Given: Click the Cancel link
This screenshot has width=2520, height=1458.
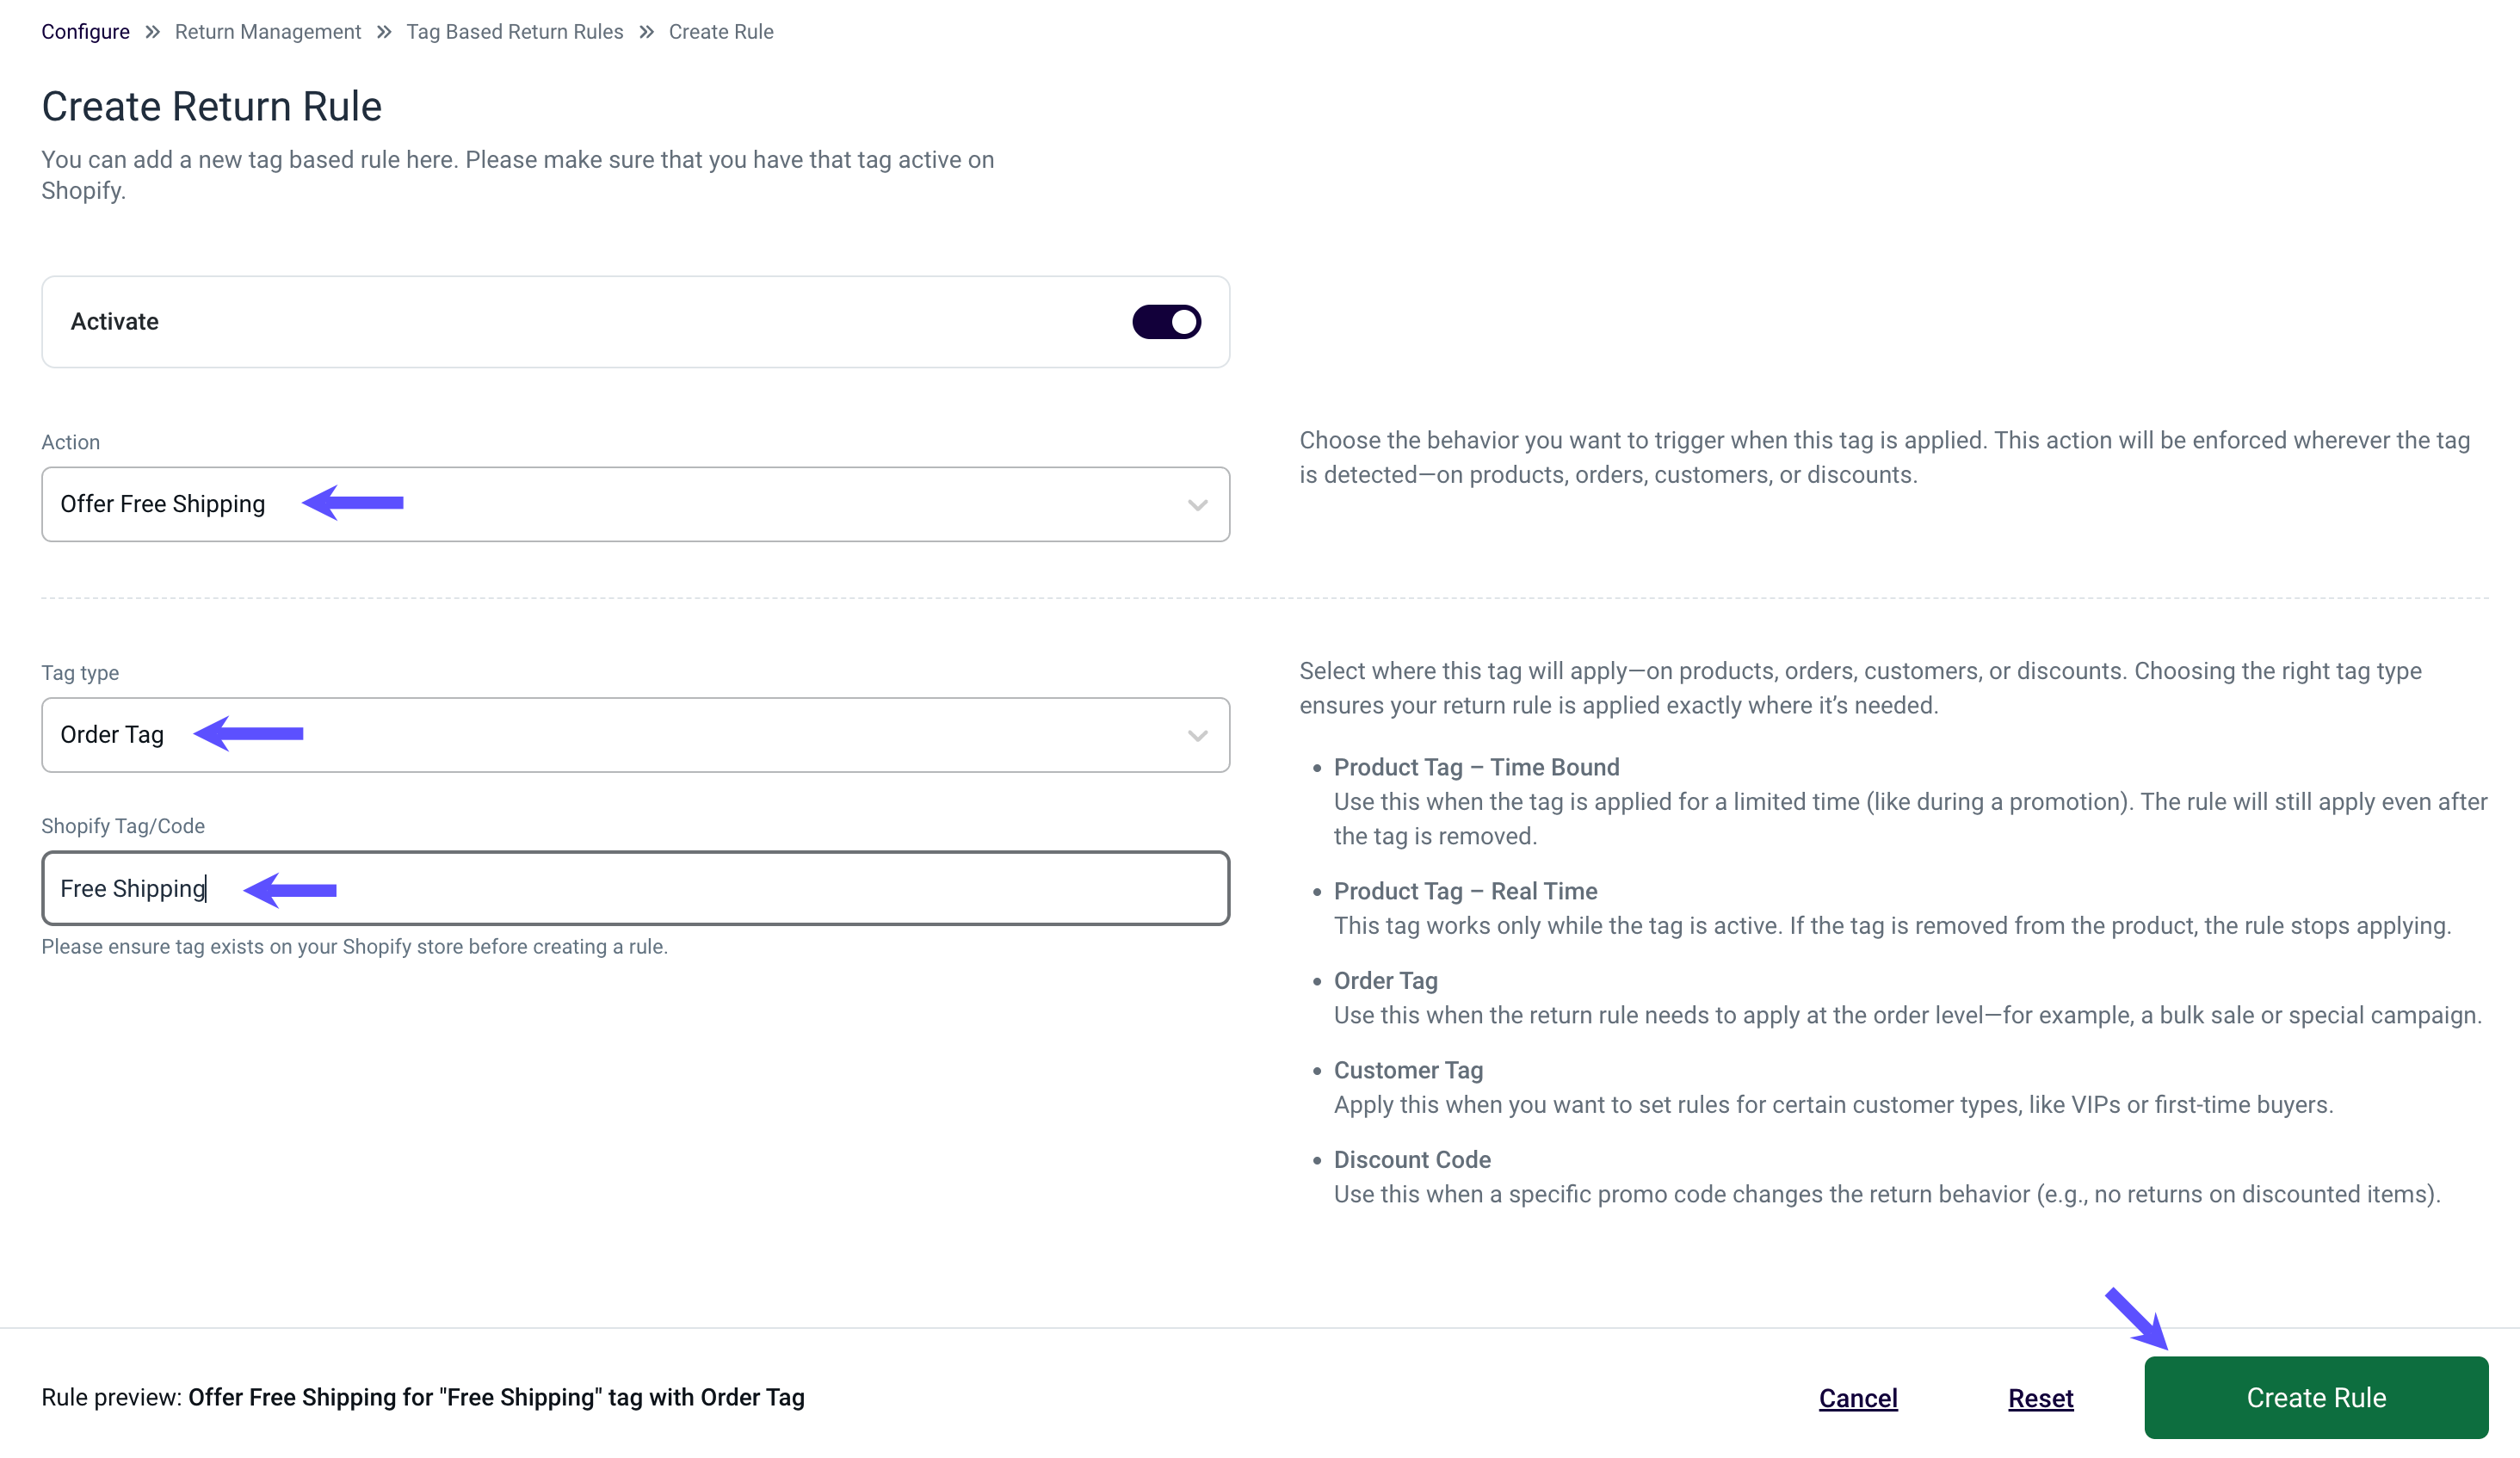Looking at the screenshot, I should pyautogui.click(x=1857, y=1397).
